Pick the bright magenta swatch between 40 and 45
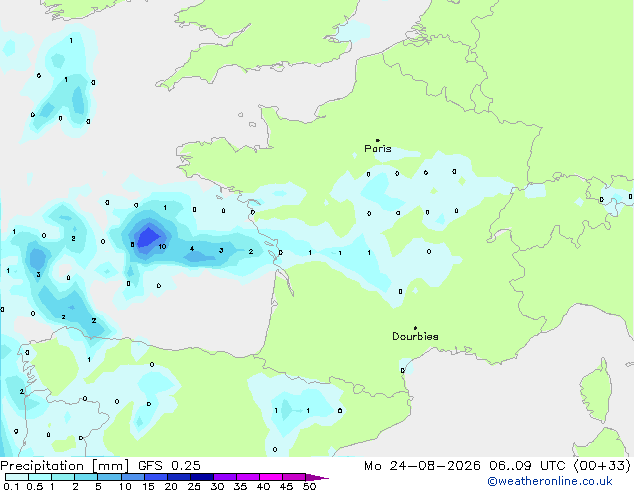 point(271,477)
